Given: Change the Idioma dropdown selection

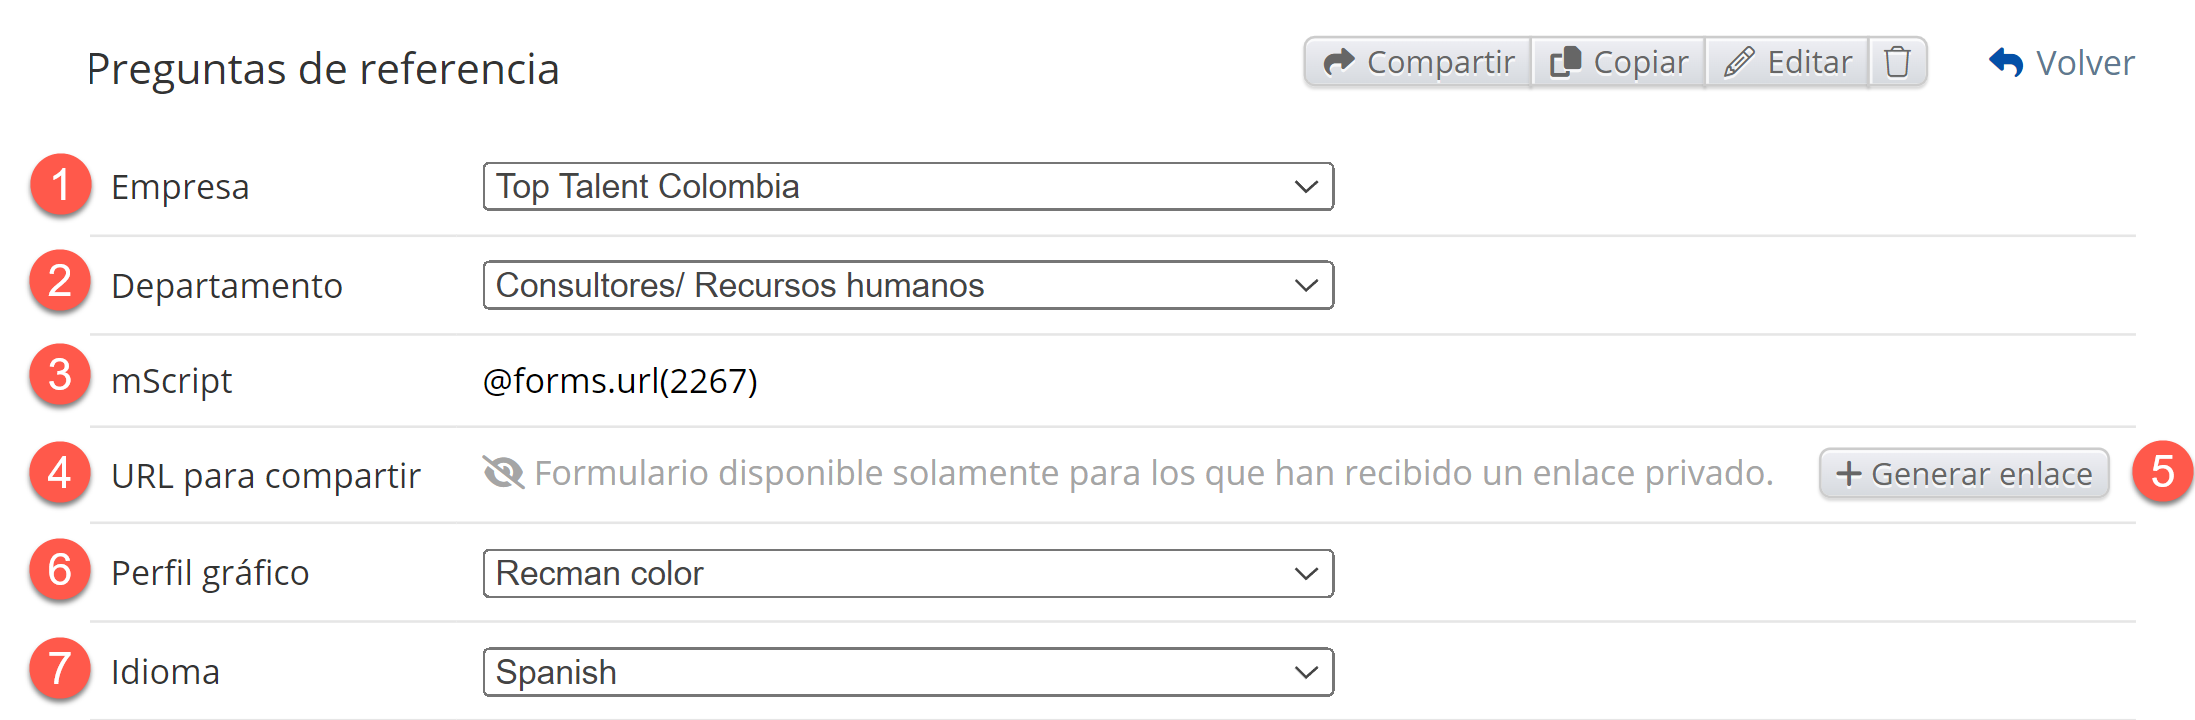Looking at the screenshot, I should point(908,672).
